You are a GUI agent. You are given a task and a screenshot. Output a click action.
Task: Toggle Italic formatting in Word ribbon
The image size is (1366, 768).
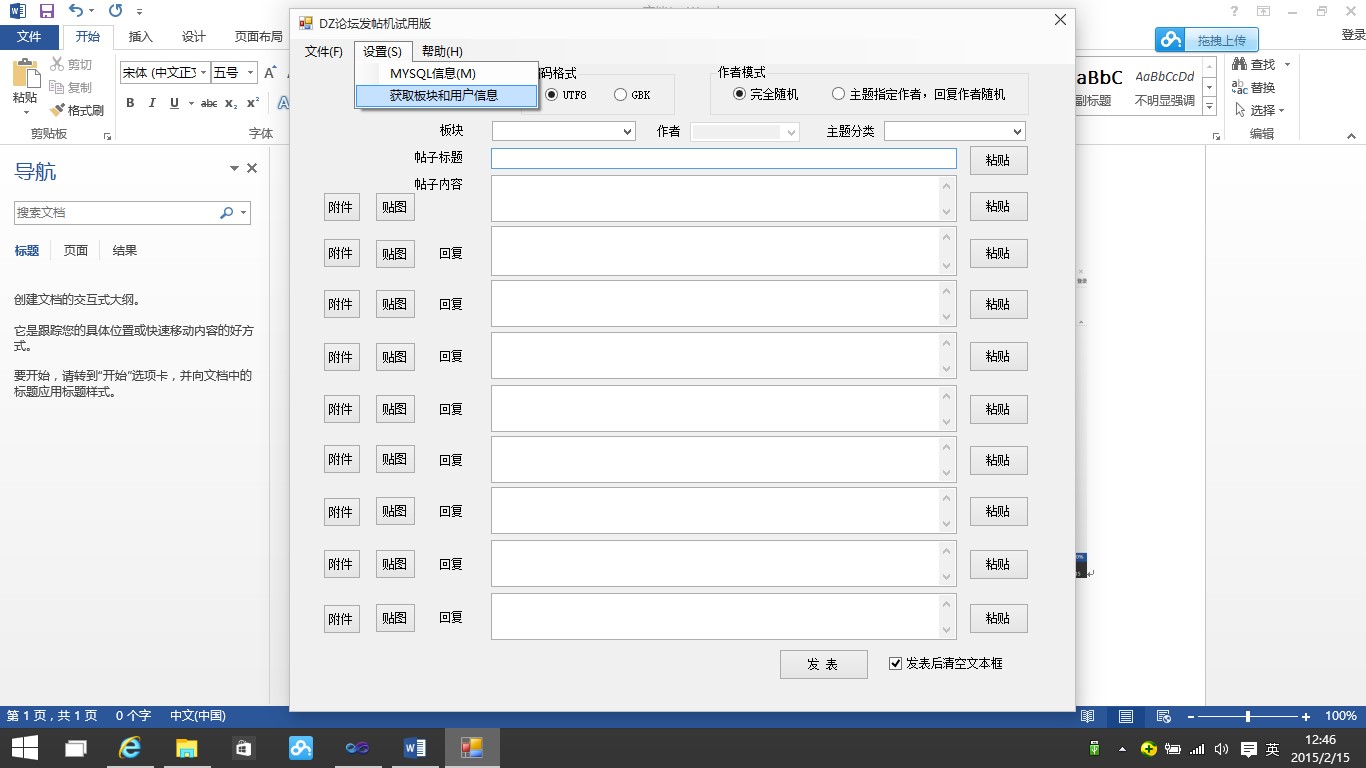pos(152,103)
